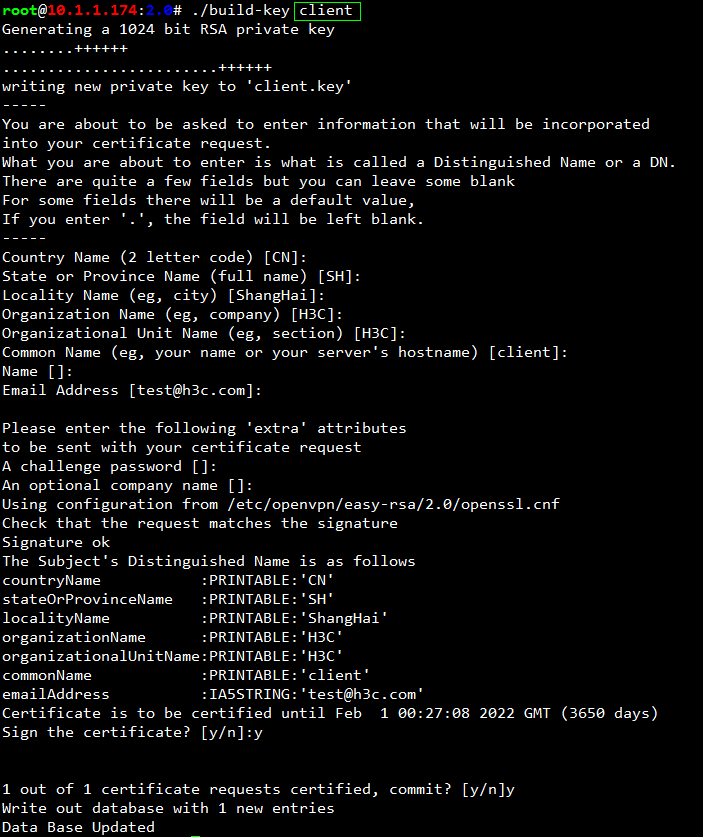703x837 pixels.
Task: Click the highlighted 'client' argument box
Action: (x=327, y=11)
